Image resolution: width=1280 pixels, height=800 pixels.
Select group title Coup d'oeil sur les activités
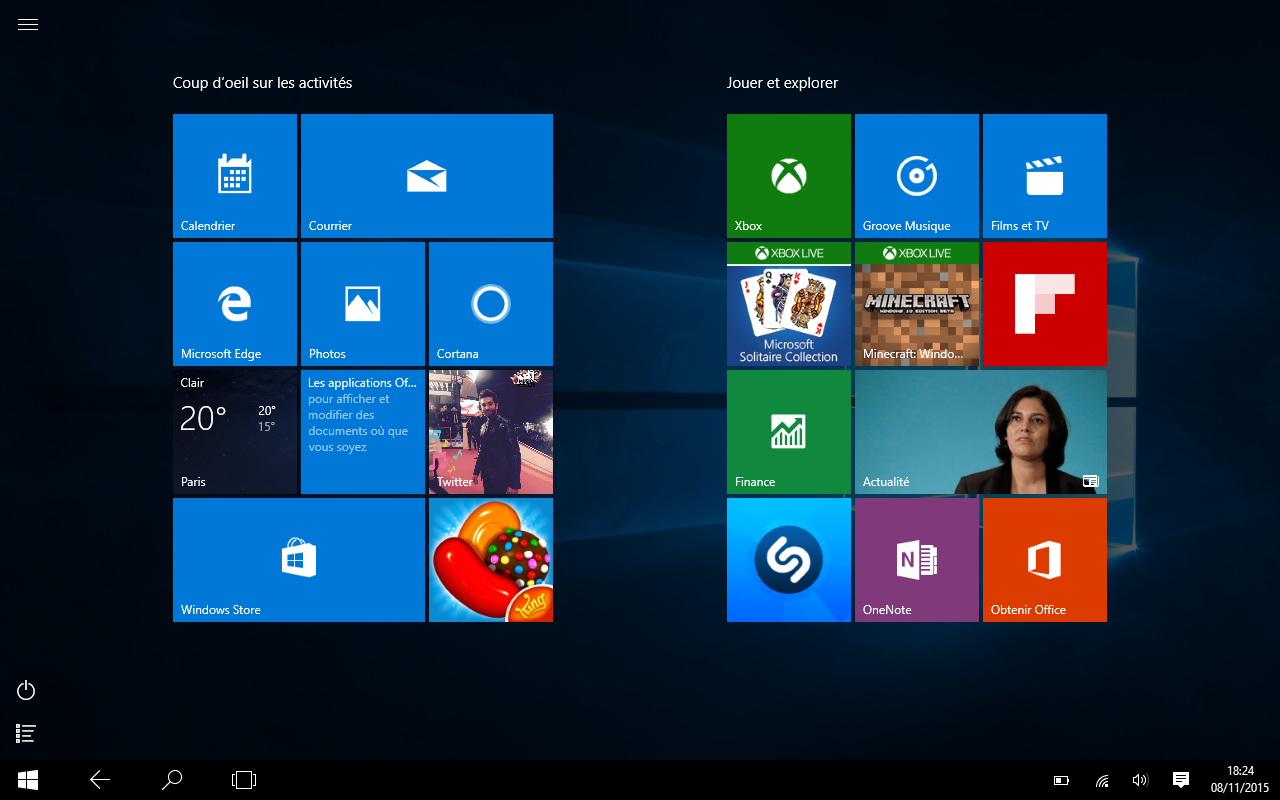[263, 83]
